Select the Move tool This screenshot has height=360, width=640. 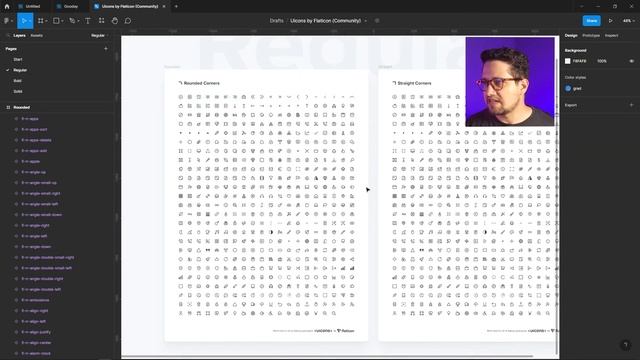(x=24, y=21)
